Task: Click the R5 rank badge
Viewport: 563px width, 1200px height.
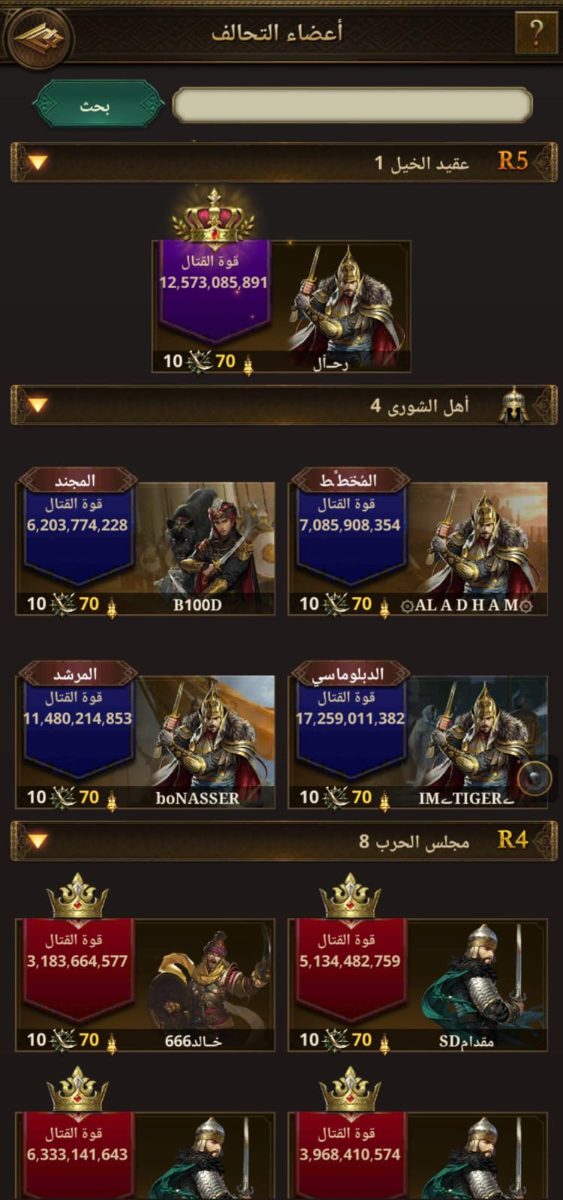Action: pyautogui.click(x=513, y=161)
